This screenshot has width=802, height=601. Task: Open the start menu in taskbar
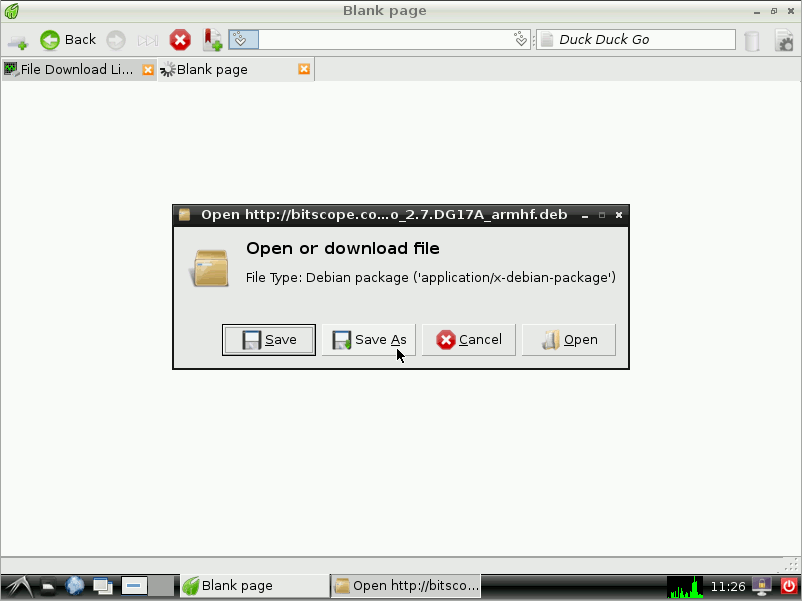(16, 586)
